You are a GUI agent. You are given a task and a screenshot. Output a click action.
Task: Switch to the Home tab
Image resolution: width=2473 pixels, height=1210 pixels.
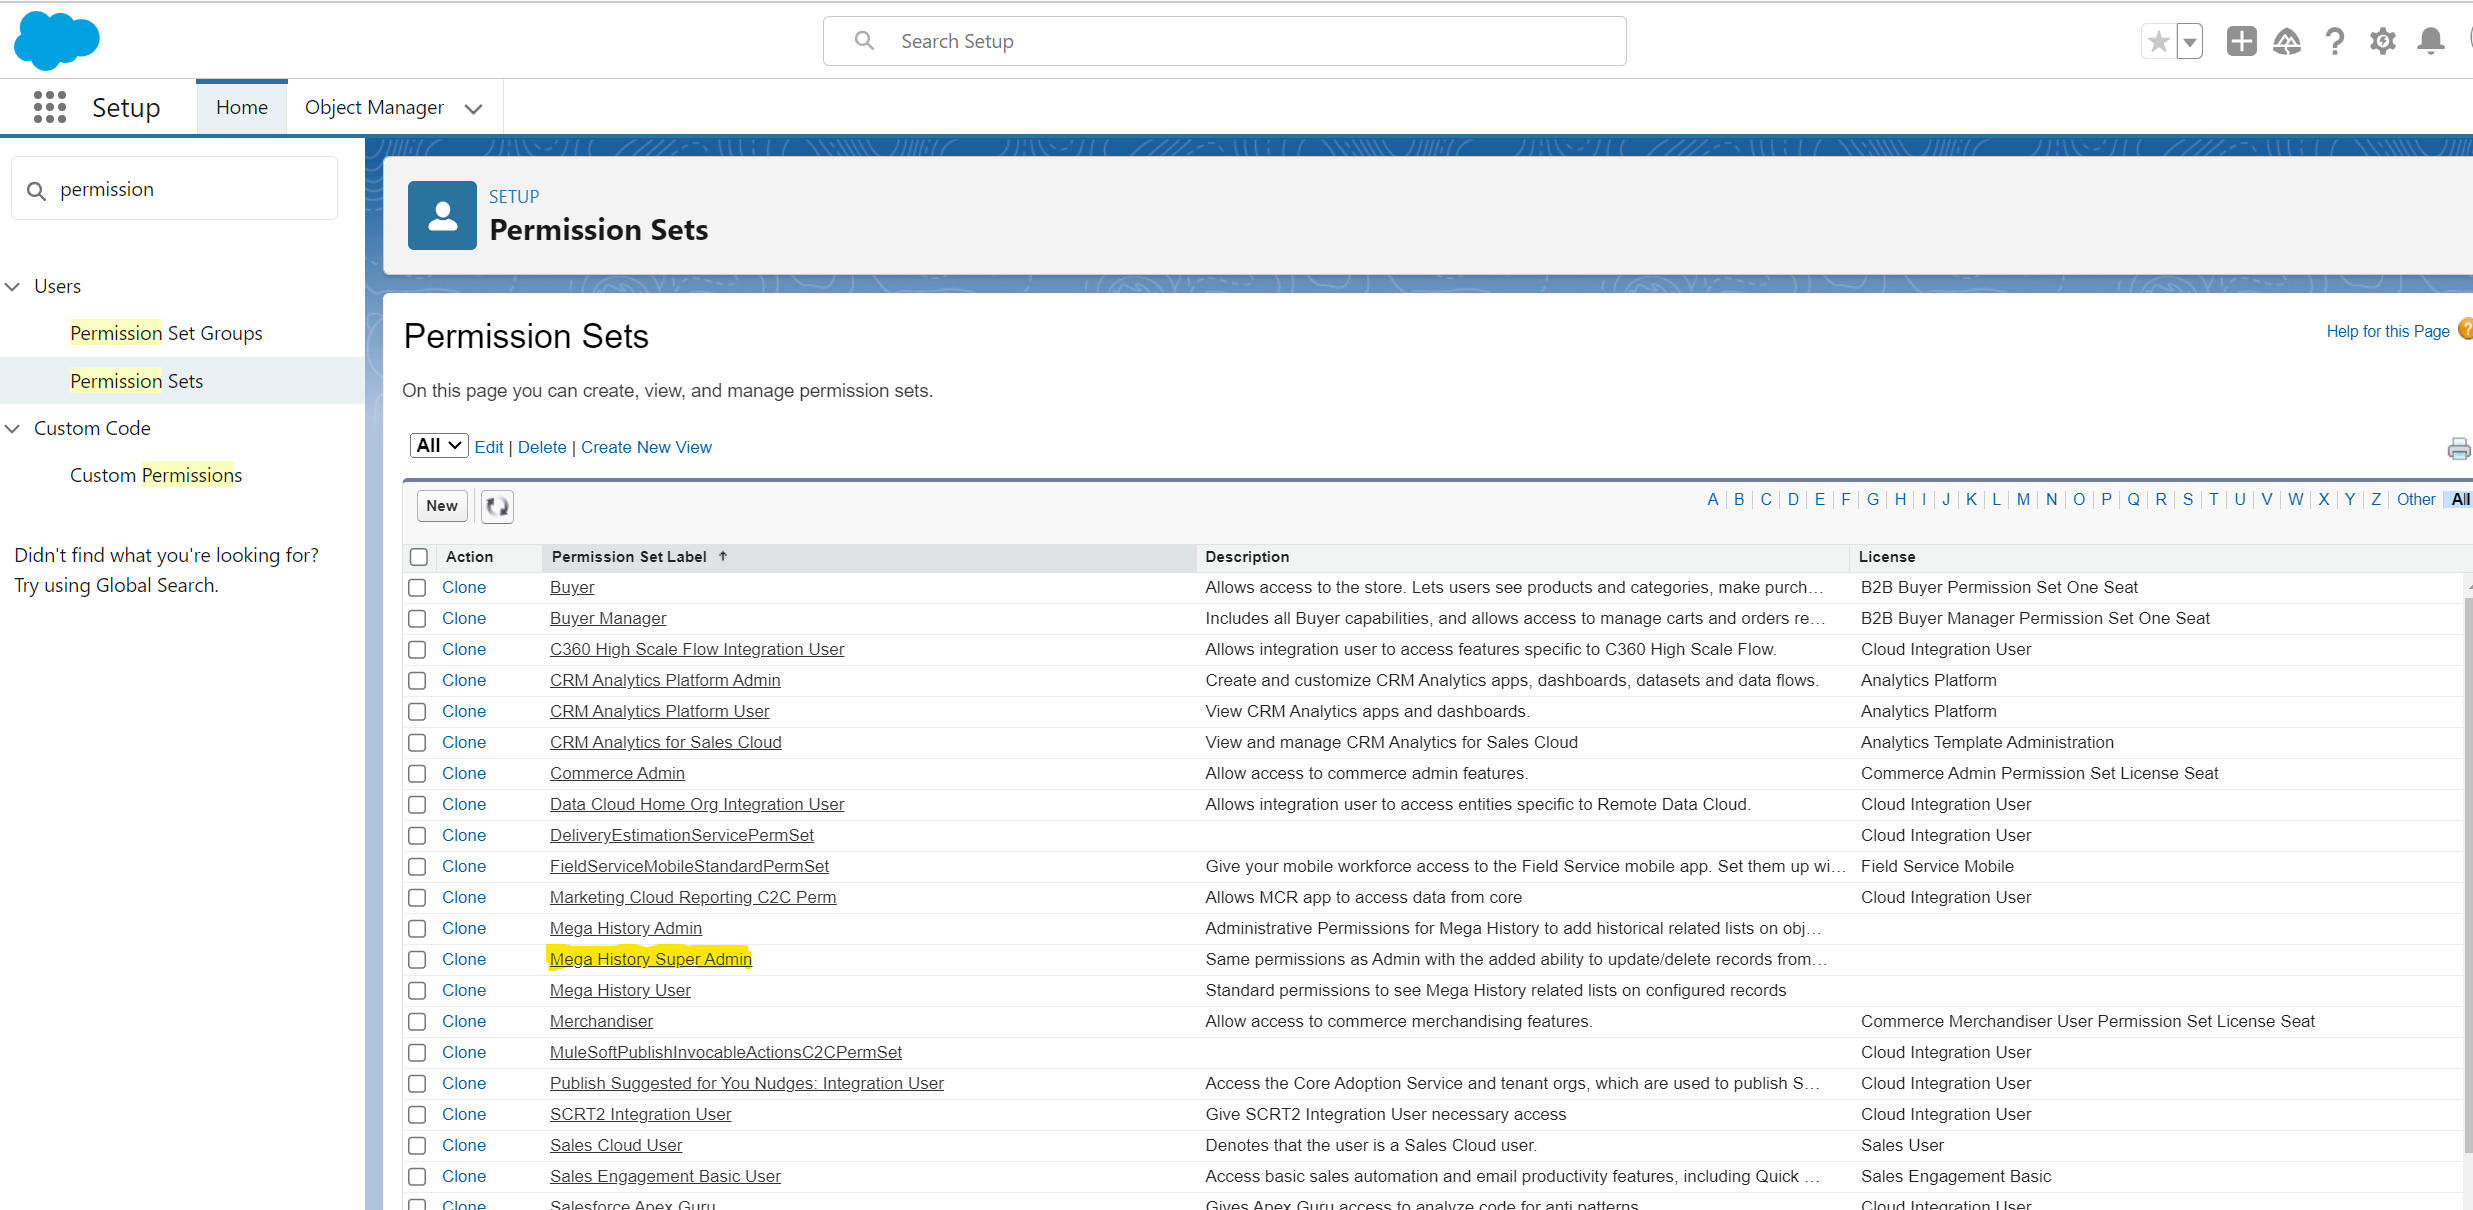[242, 107]
